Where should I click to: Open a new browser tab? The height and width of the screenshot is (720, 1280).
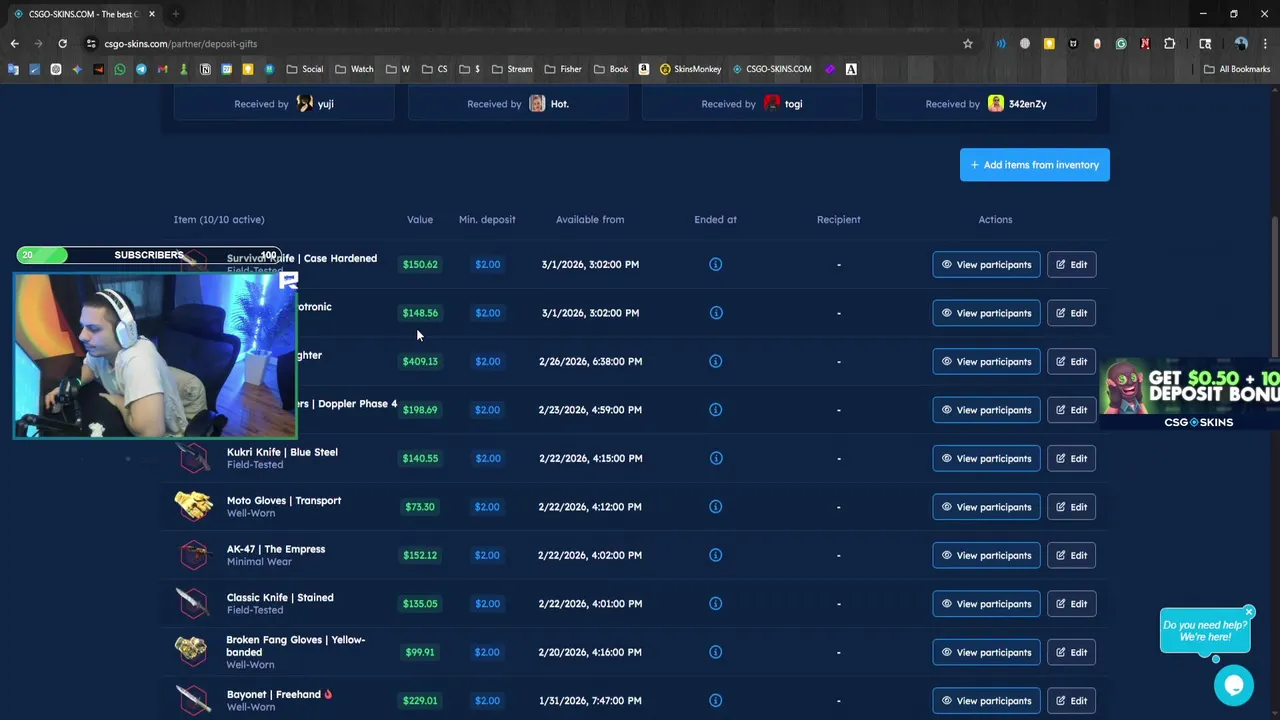click(x=175, y=14)
